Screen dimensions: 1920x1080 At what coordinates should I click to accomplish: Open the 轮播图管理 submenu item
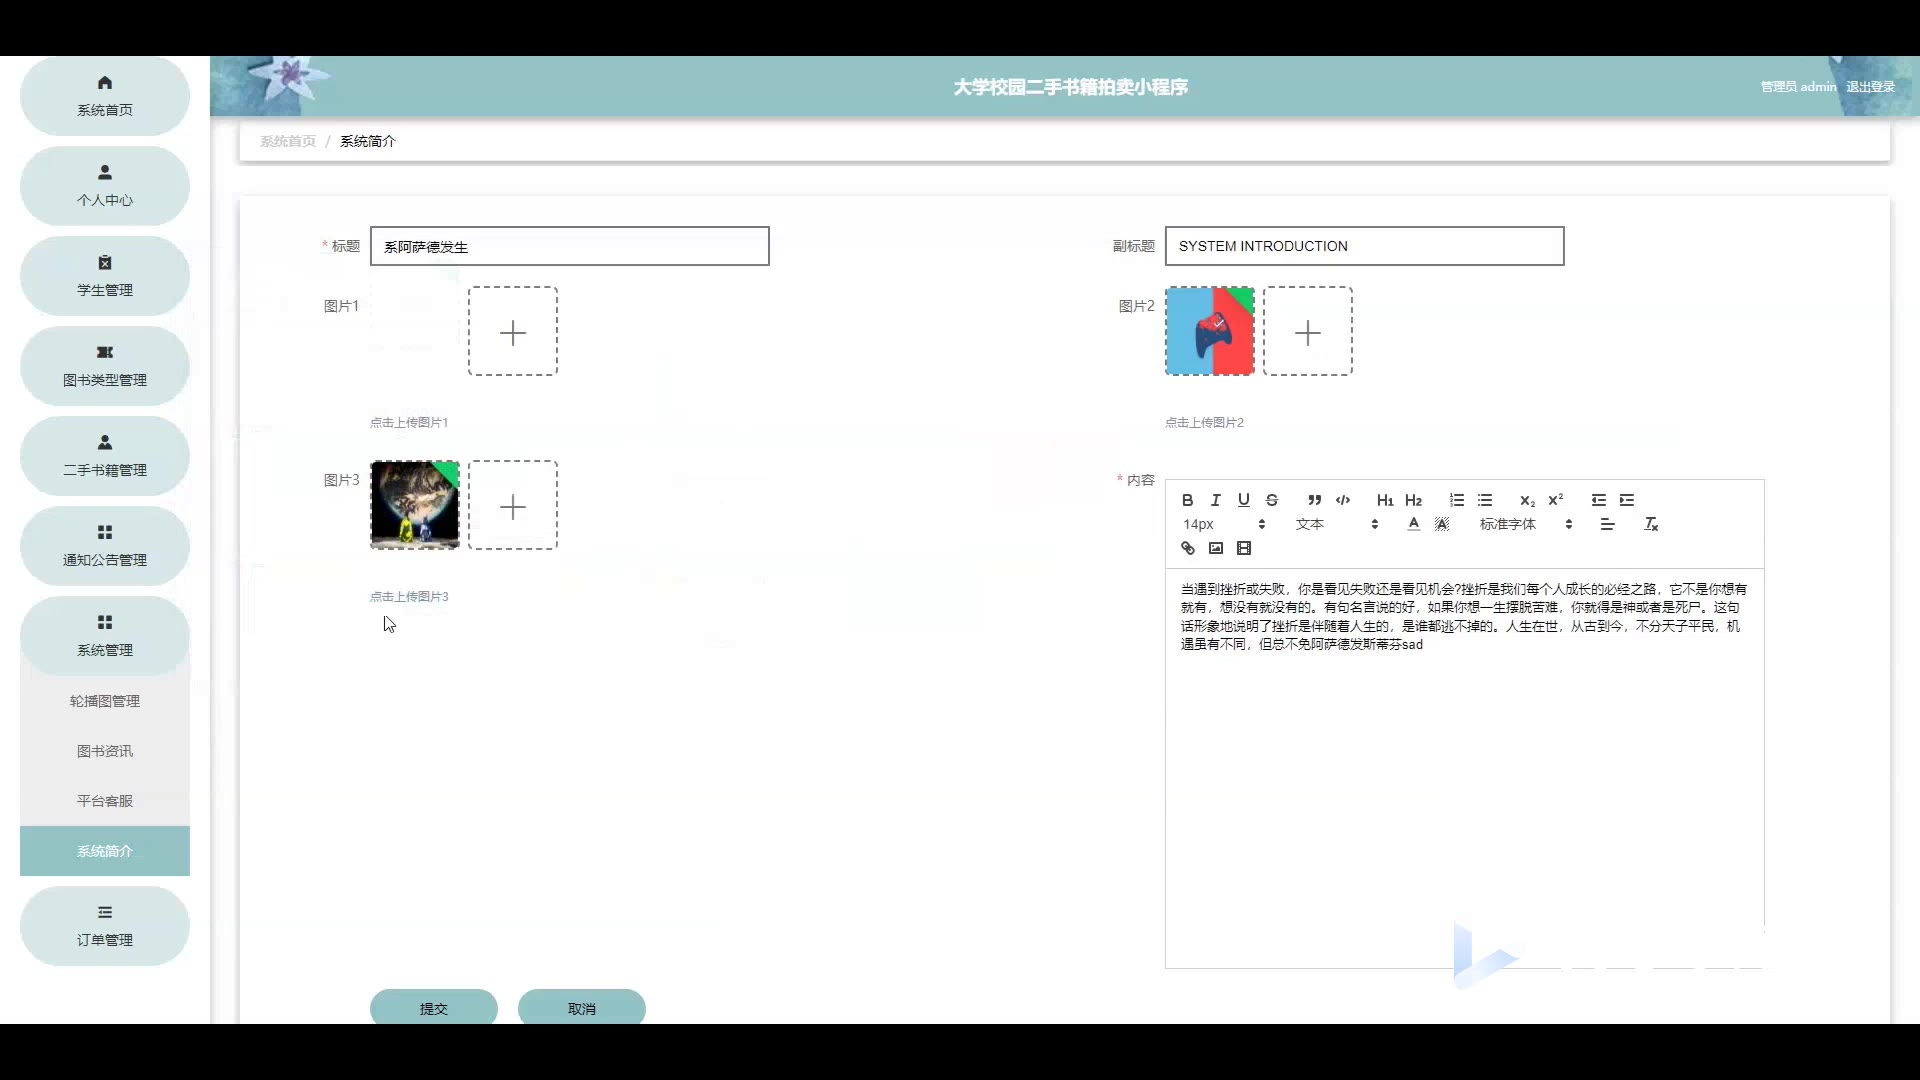click(x=105, y=701)
